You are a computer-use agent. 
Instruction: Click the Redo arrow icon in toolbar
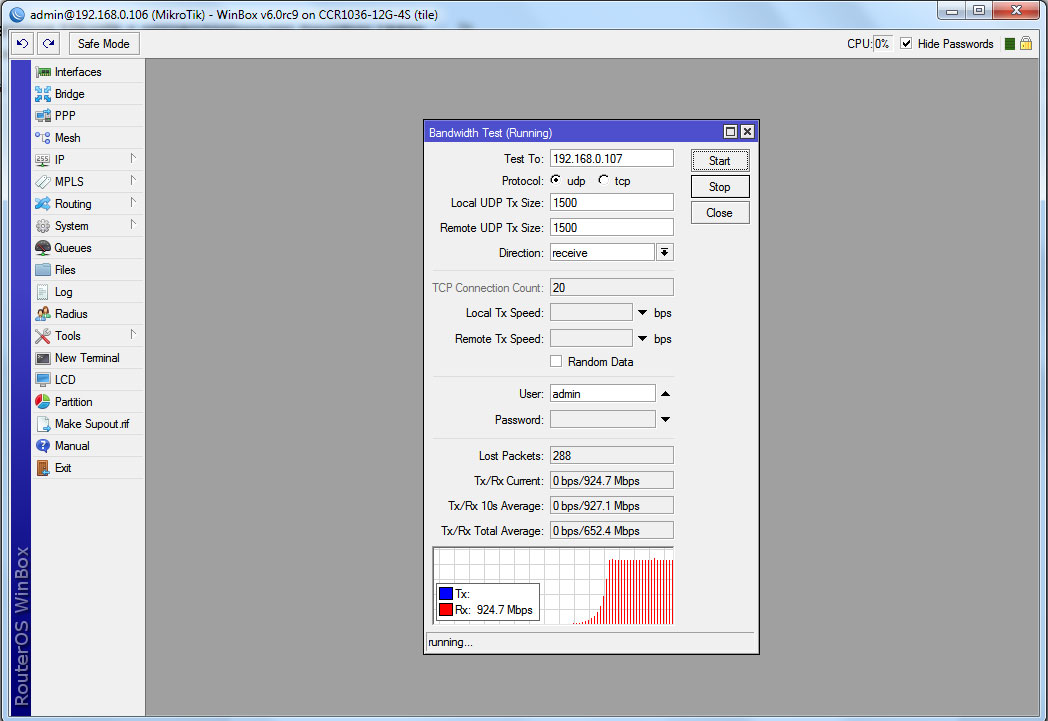(x=49, y=44)
